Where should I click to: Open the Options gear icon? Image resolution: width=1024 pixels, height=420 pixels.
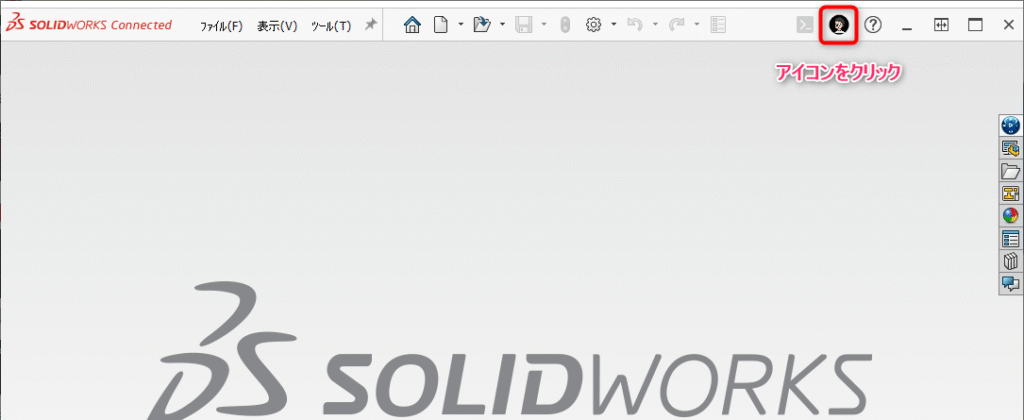[x=592, y=26]
